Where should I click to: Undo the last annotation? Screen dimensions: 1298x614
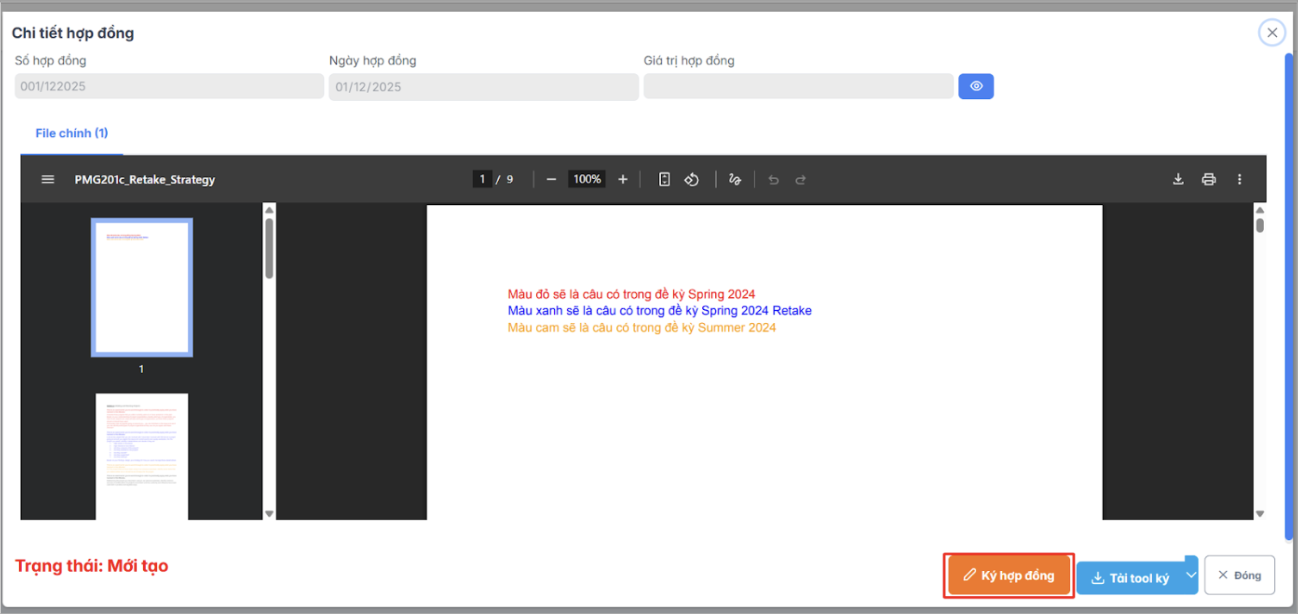772,179
